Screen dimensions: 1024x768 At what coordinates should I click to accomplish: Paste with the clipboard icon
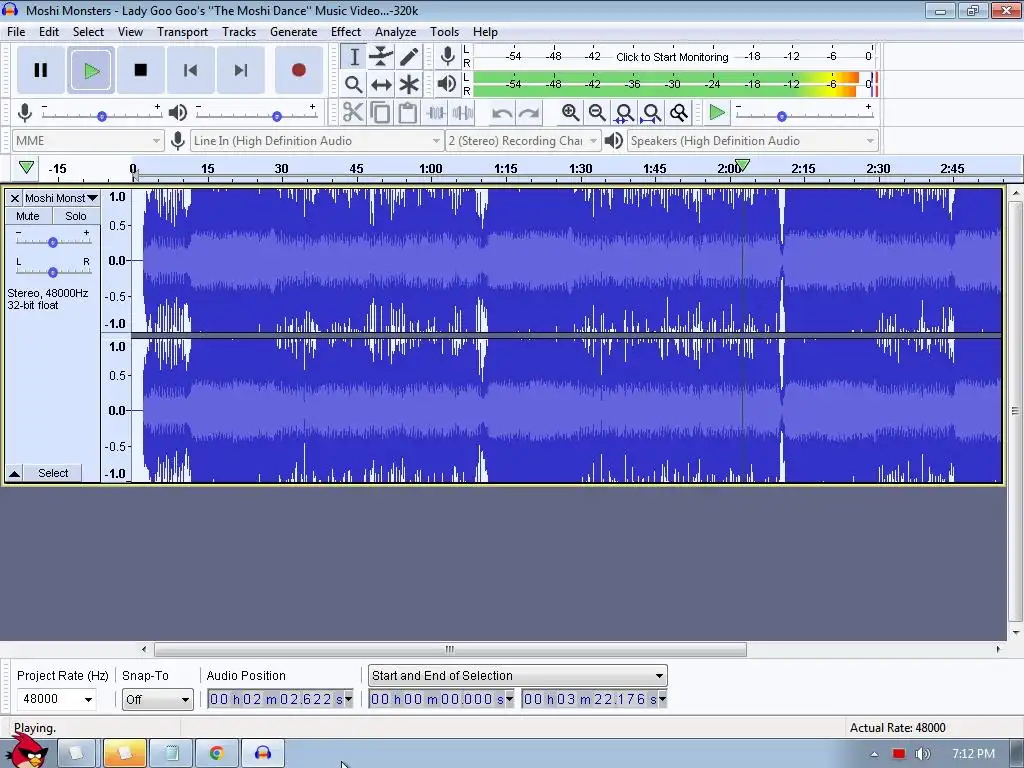[x=408, y=113]
